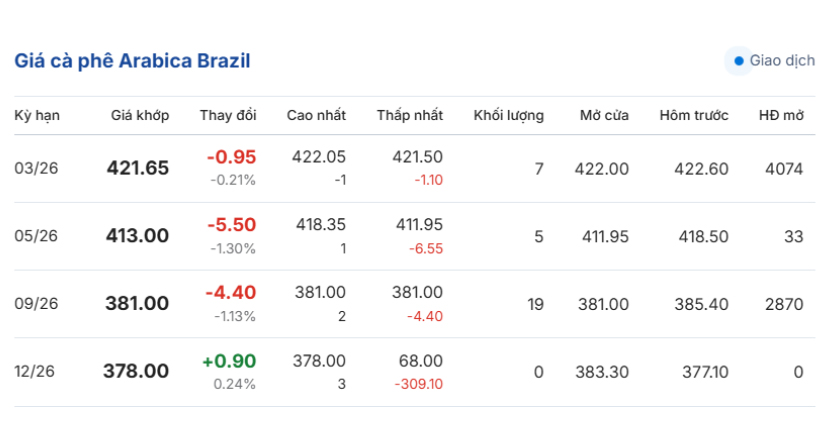Viewport: 825px width, 440px height.
Task: Click the Thay đổi column header
Action: [x=228, y=115]
